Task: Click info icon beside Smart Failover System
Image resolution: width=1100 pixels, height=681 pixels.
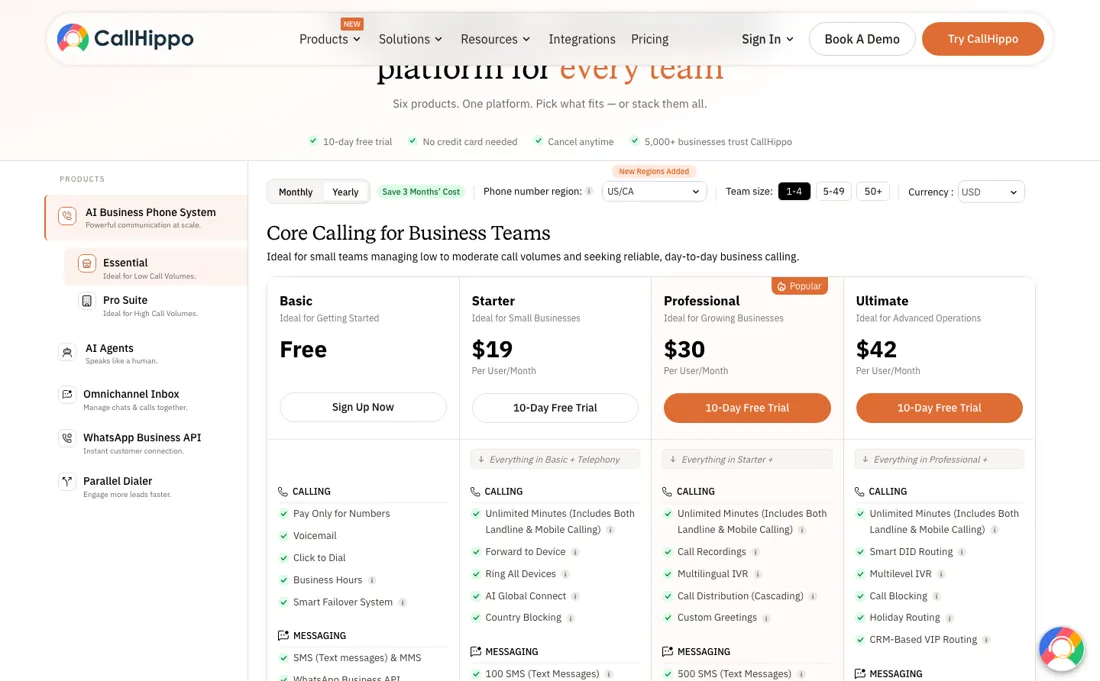Action: 403,602
